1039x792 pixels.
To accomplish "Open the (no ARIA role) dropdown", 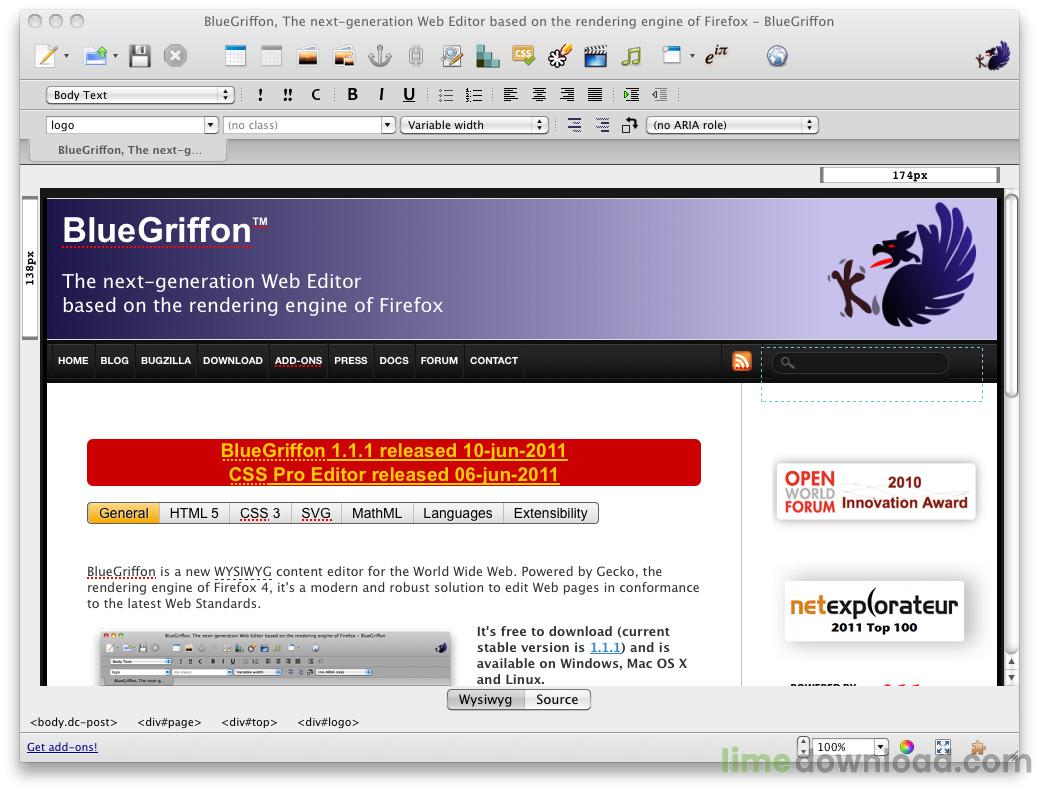I will pos(732,125).
